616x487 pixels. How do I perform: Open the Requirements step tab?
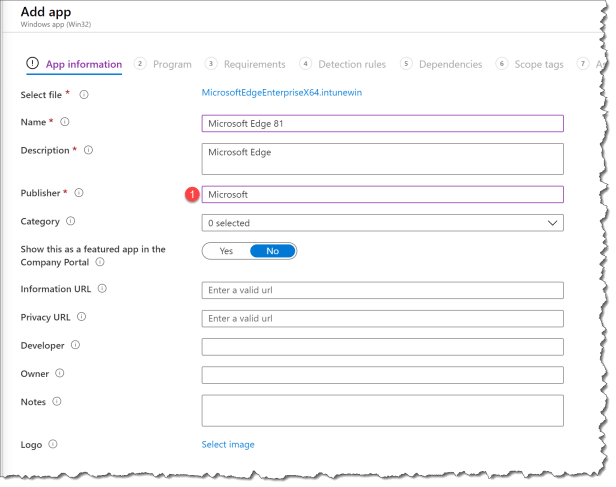coord(245,64)
